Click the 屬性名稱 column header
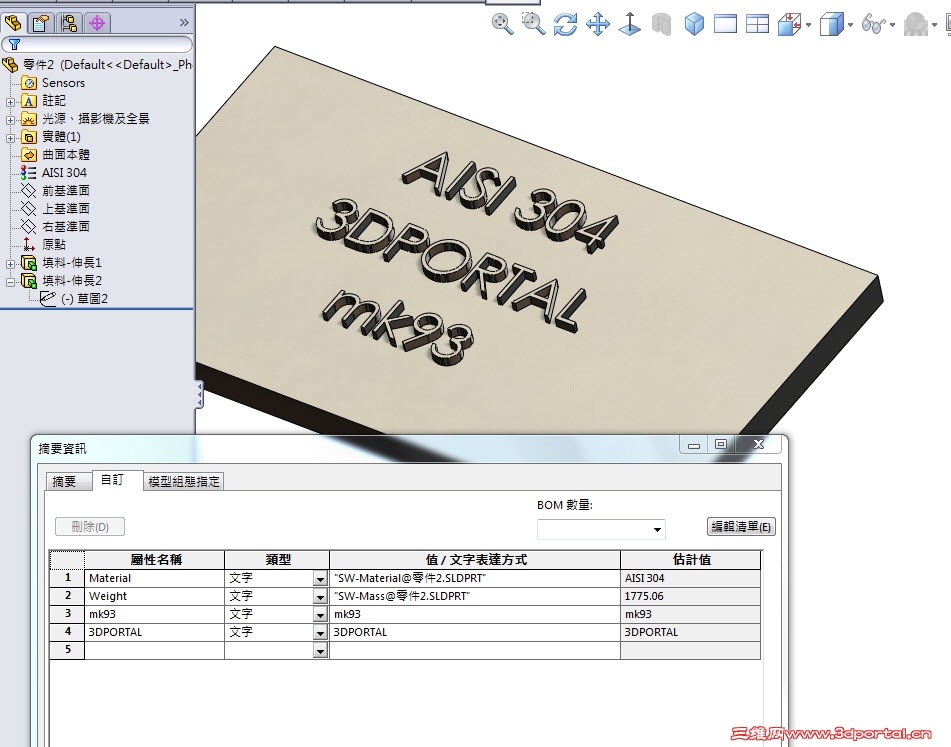Viewport: 951px width, 747px height. click(x=155, y=560)
